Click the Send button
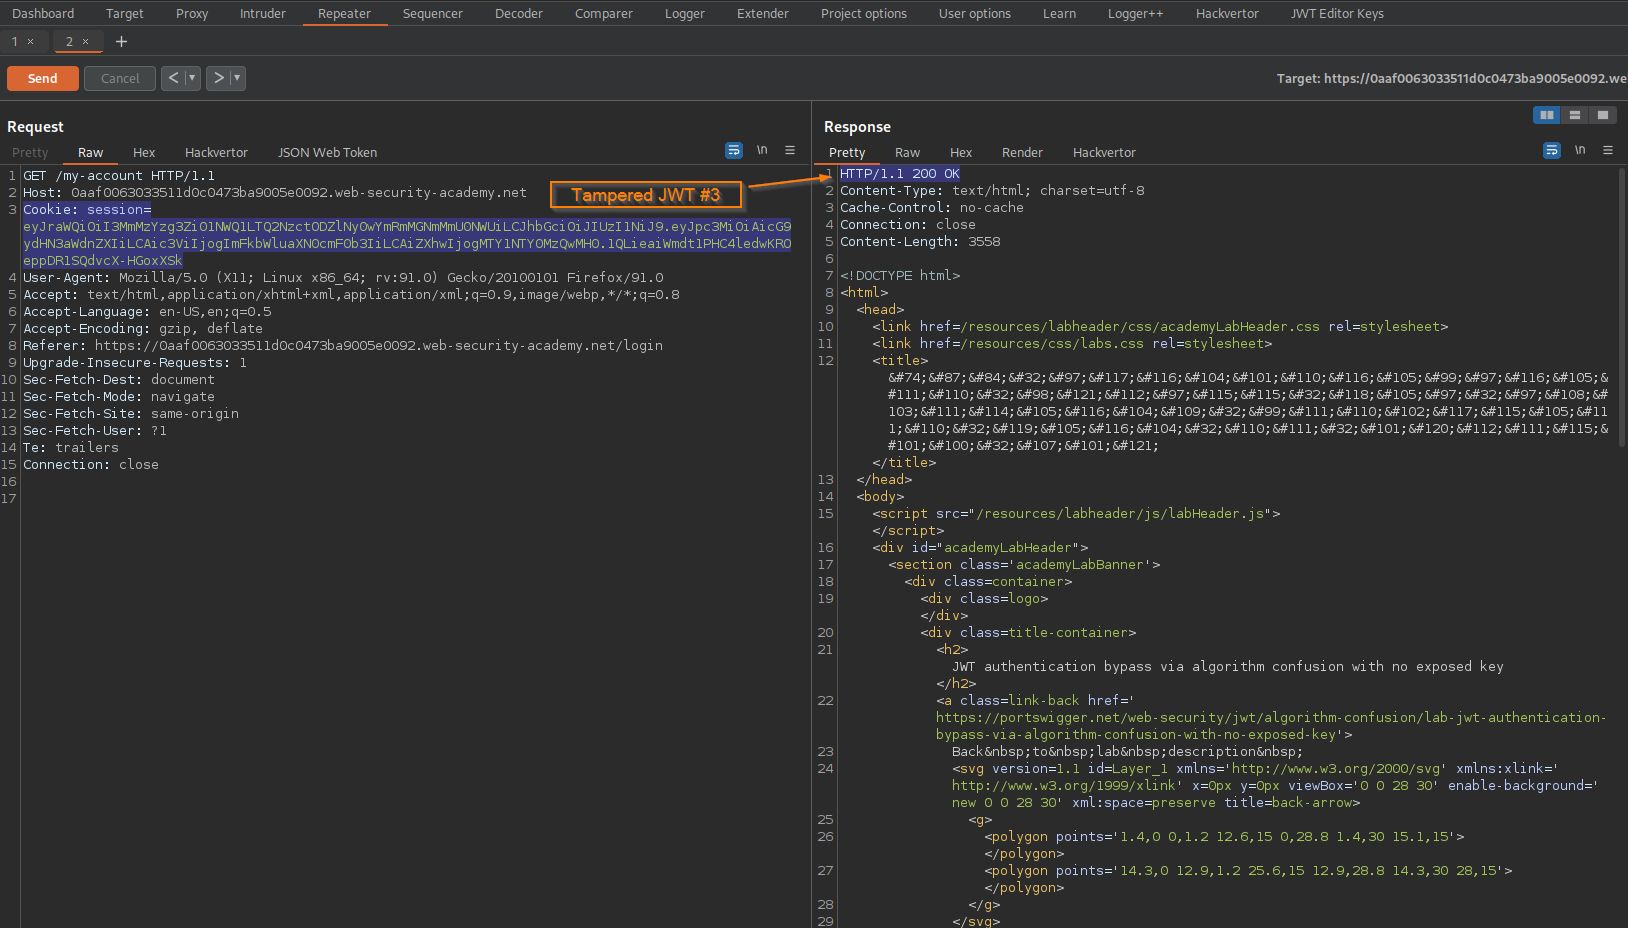The height and width of the screenshot is (928, 1628). (42, 78)
